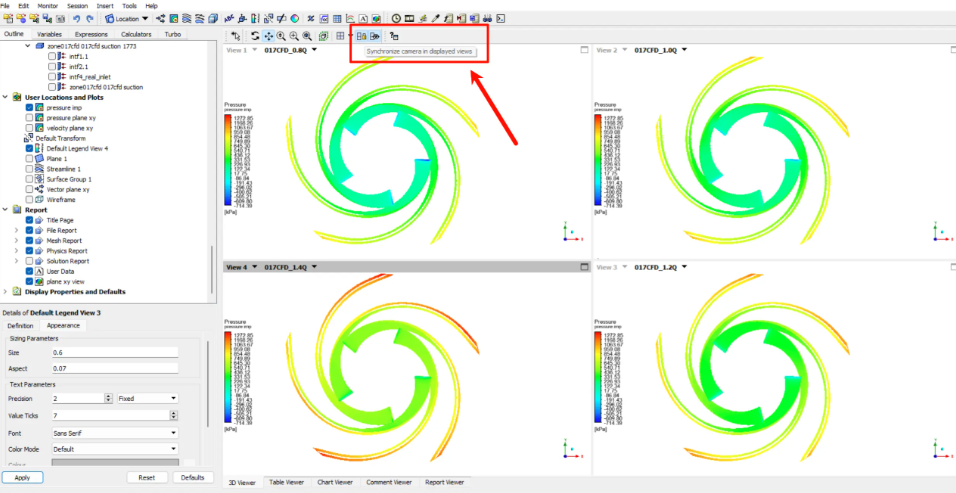
Task: Click the Size input field
Action: pyautogui.click(x=113, y=352)
